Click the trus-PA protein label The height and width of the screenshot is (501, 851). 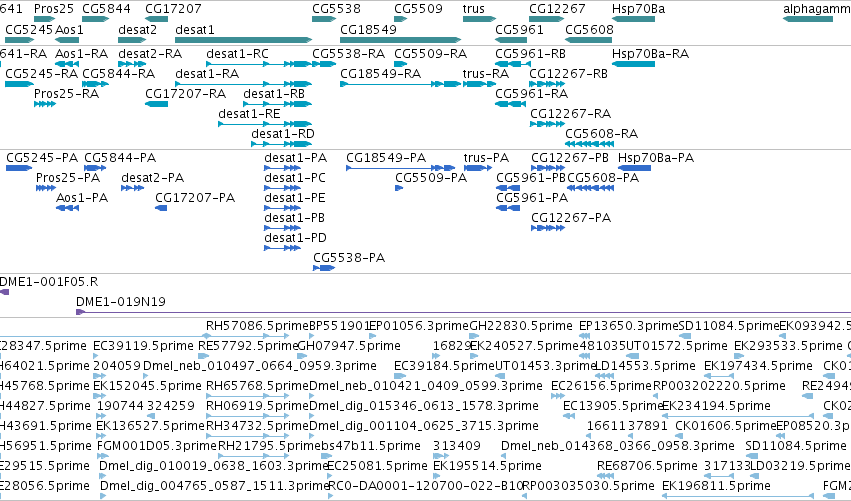(x=486, y=158)
